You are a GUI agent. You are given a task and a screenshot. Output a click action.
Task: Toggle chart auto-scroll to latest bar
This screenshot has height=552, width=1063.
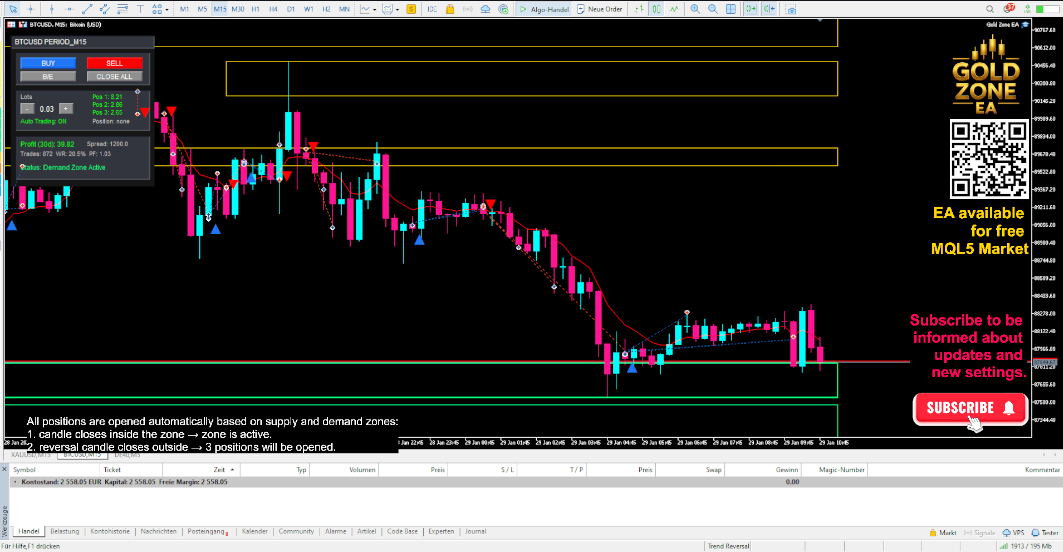[751, 9]
